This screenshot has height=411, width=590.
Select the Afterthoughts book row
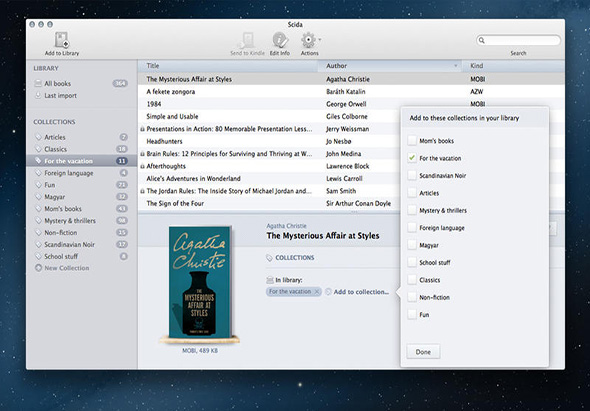click(269, 166)
